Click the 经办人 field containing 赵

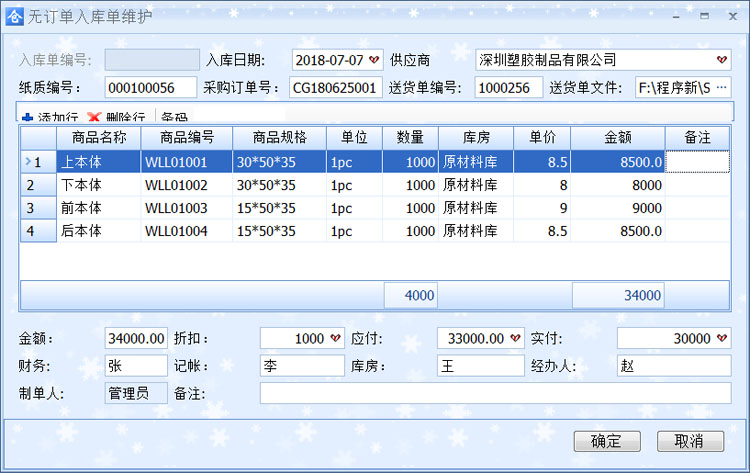[674, 366]
